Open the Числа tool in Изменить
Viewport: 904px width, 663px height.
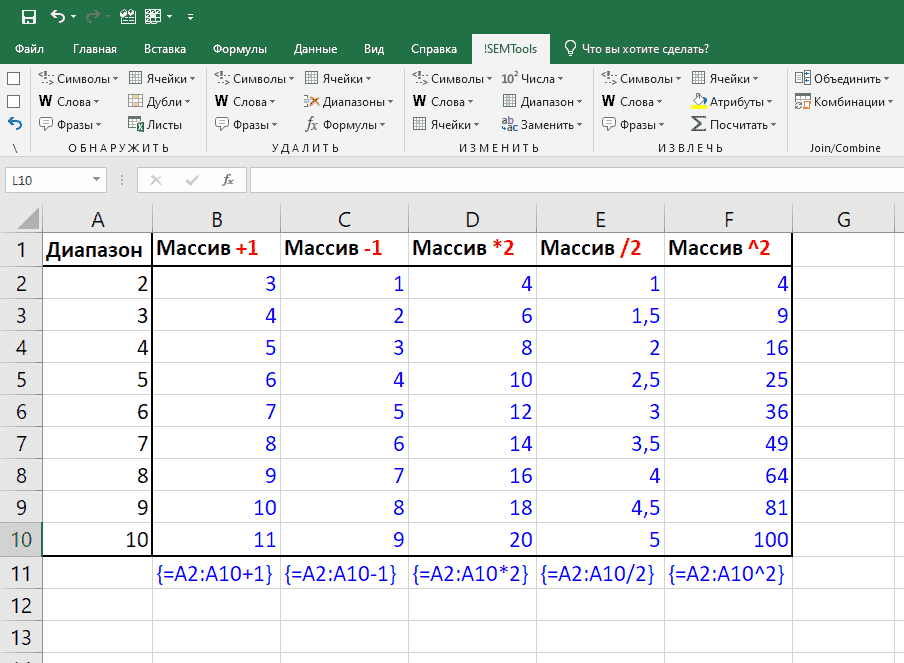(x=531, y=78)
